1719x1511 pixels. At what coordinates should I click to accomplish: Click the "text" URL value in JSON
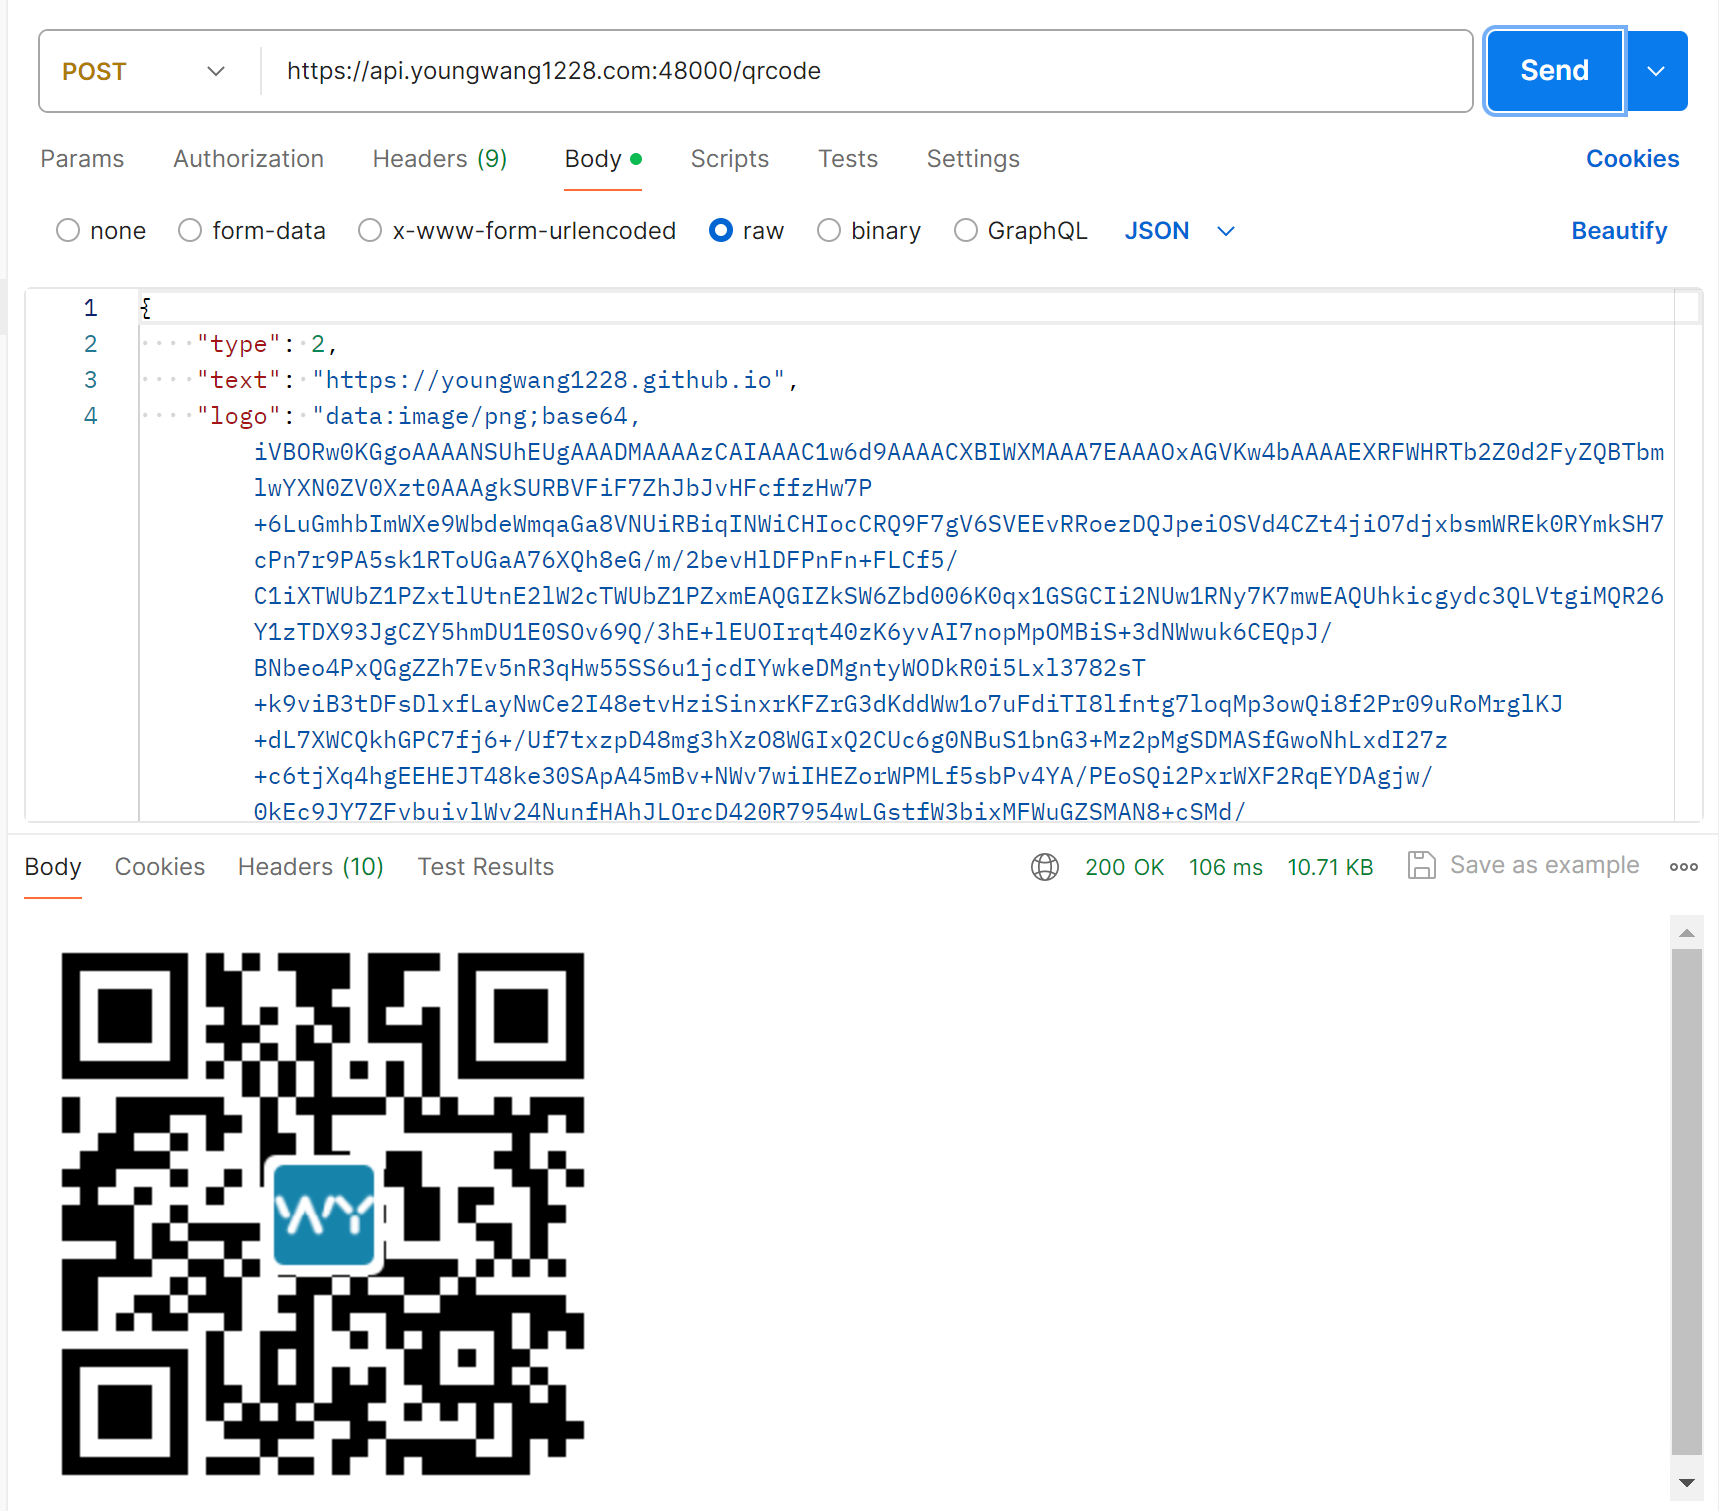(549, 380)
